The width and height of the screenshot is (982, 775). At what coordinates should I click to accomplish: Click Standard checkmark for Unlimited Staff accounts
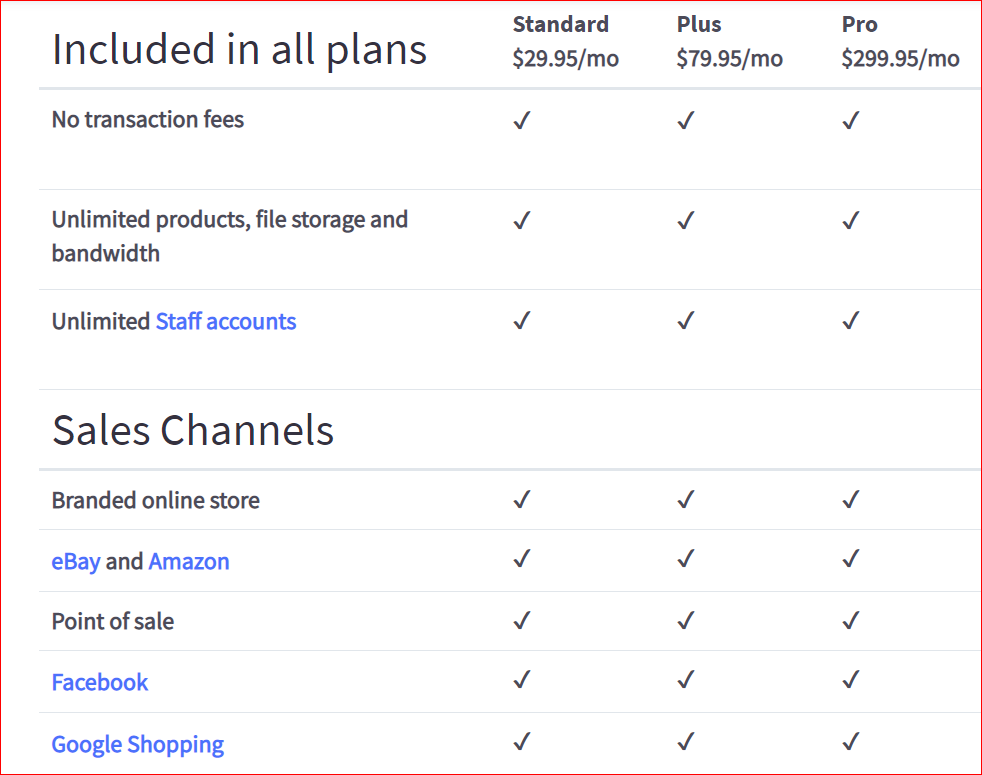point(521,321)
